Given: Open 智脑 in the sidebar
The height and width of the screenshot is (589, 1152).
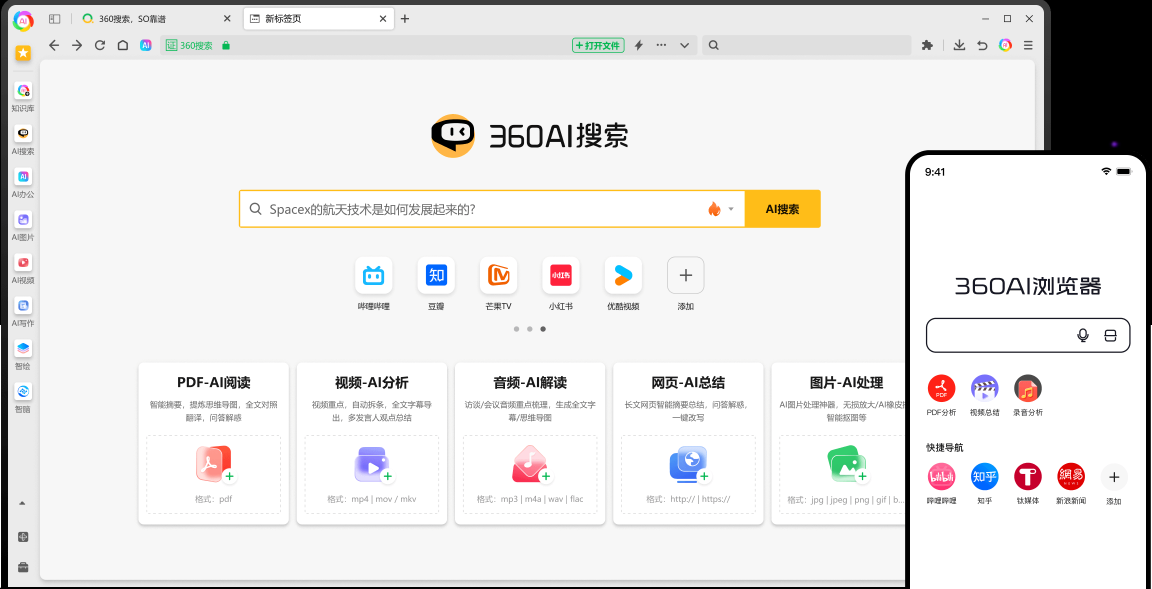Looking at the screenshot, I should point(24,397).
